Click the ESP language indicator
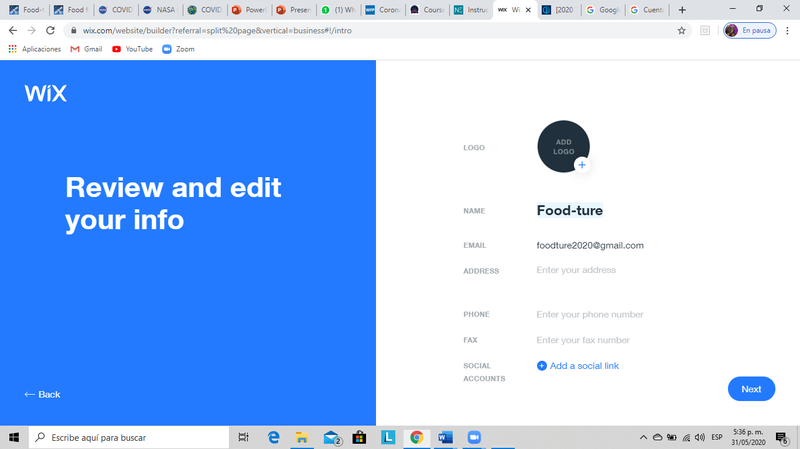 [717, 437]
